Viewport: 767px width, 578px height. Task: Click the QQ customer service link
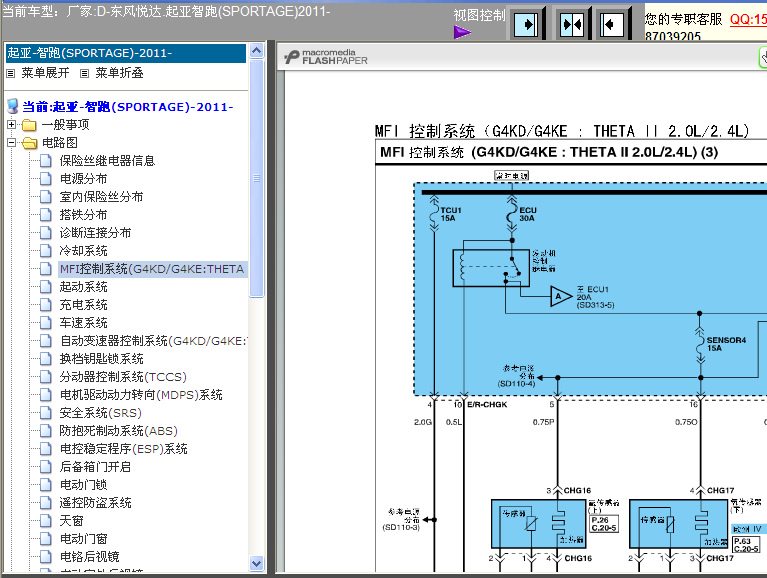pos(748,20)
